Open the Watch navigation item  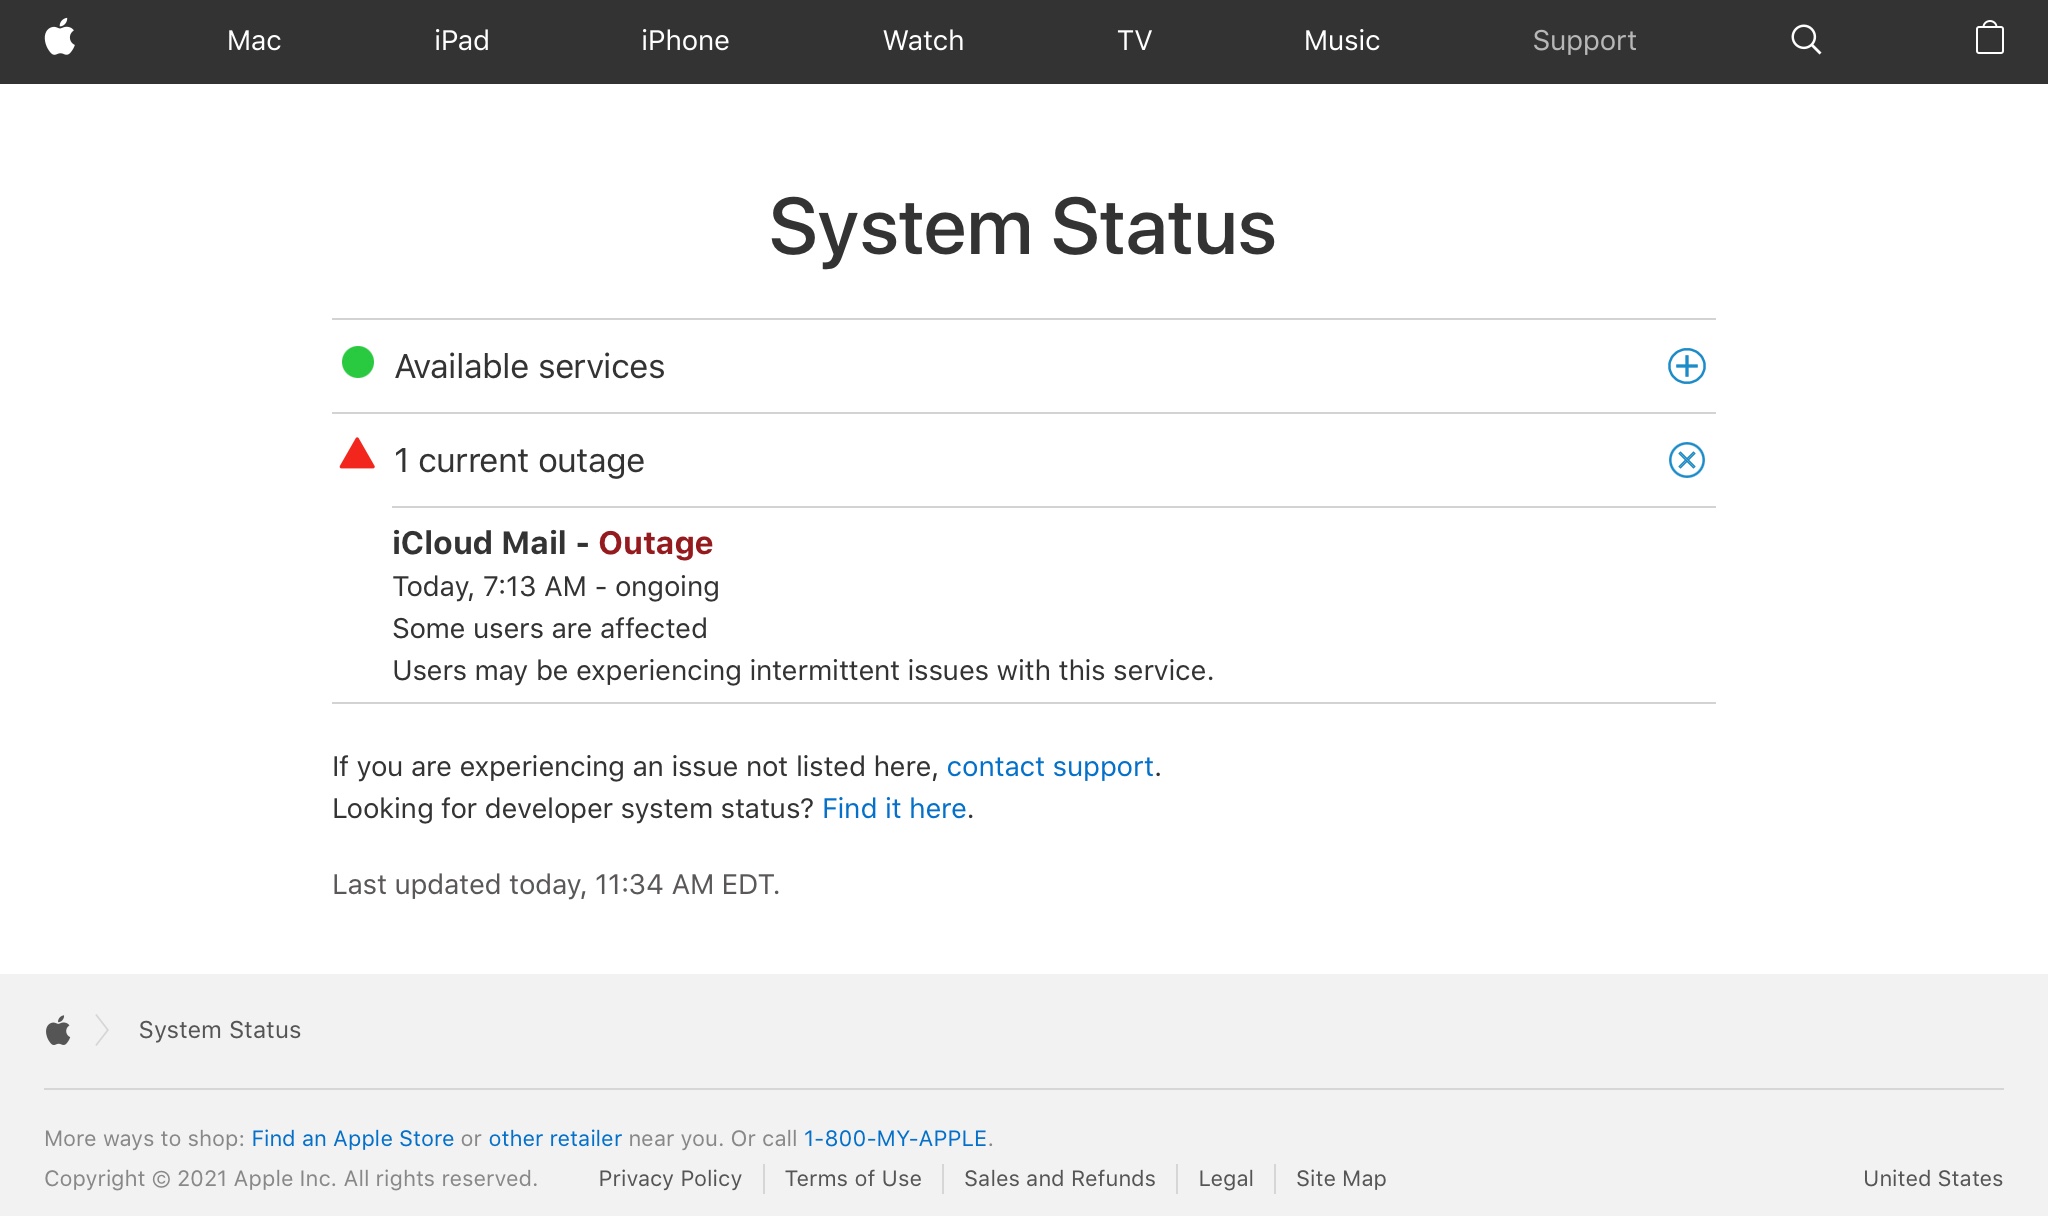[923, 41]
